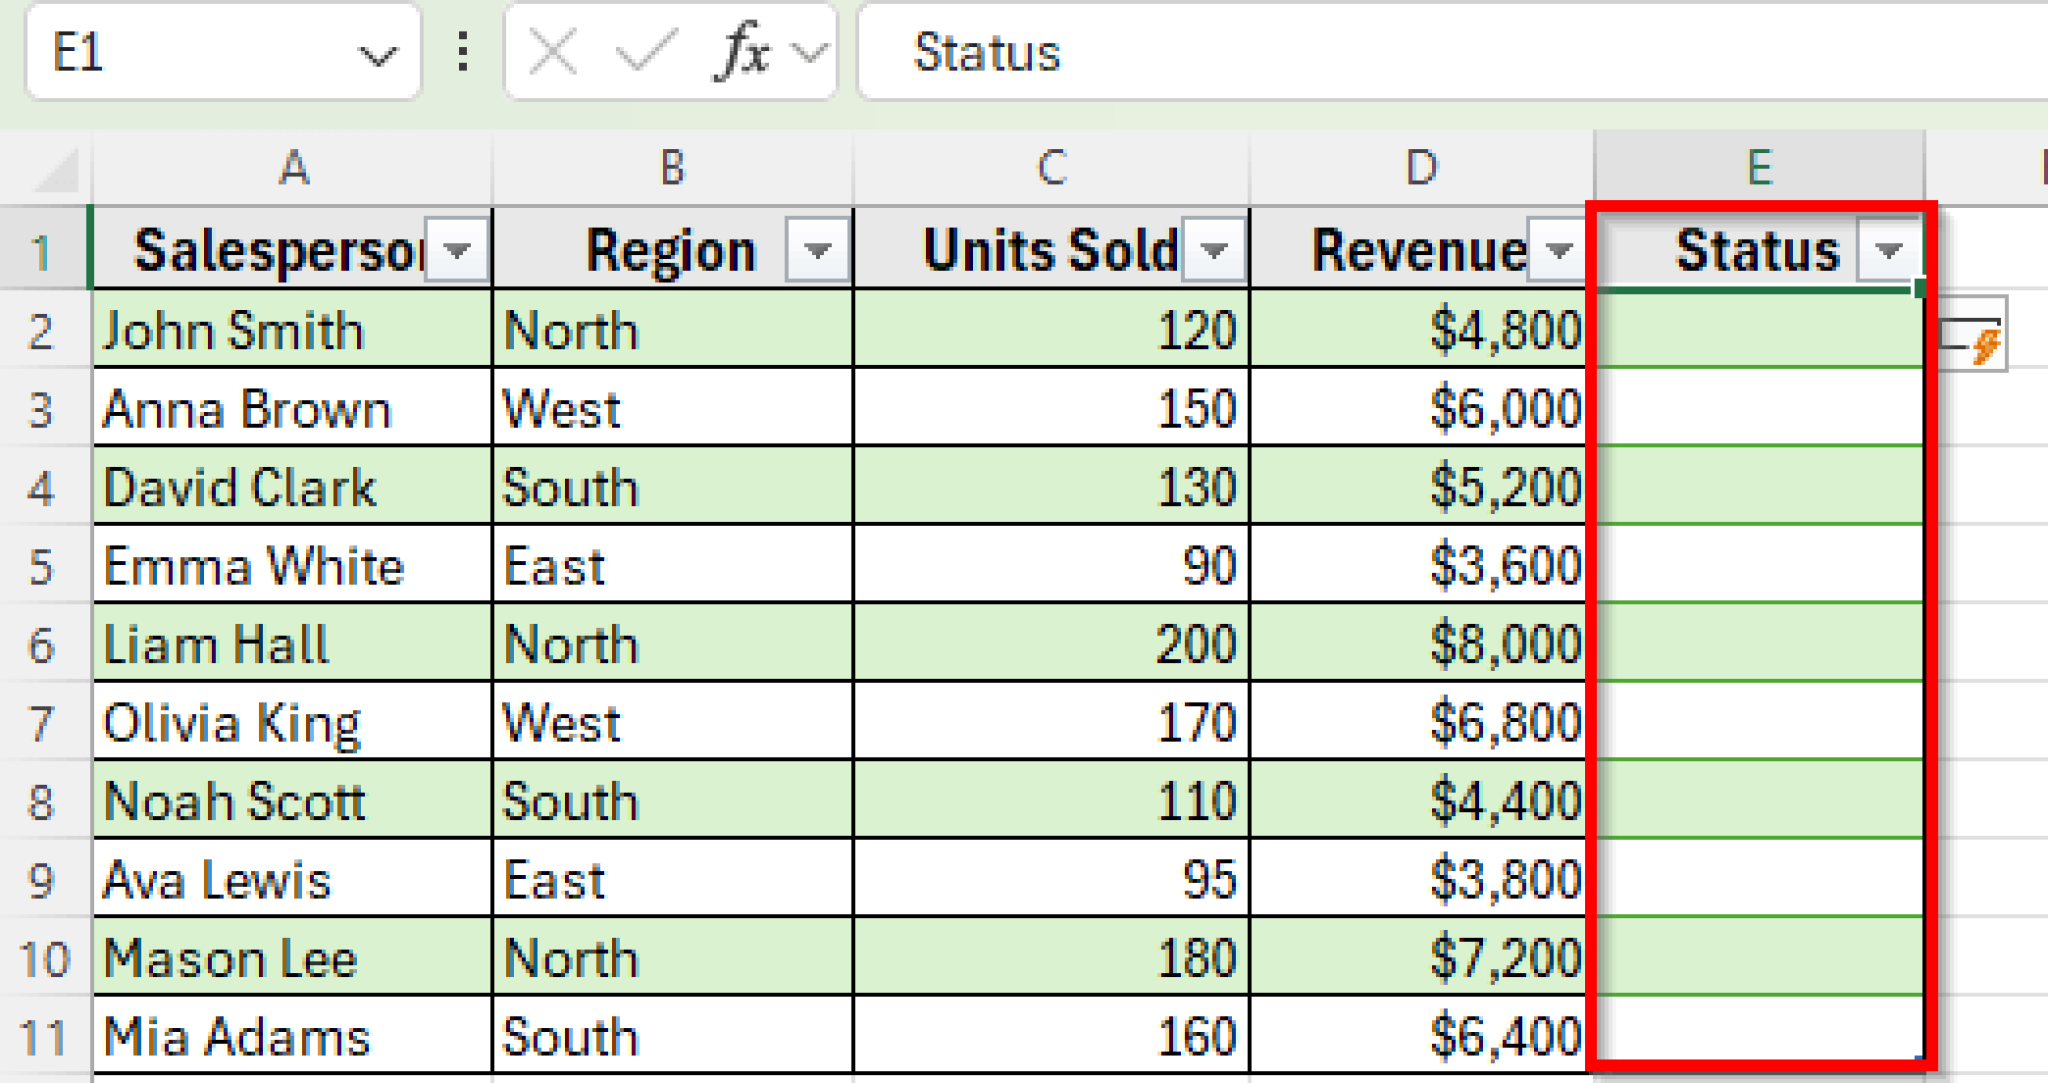The width and height of the screenshot is (2048, 1083).
Task: Select column C header
Action: click(1051, 168)
